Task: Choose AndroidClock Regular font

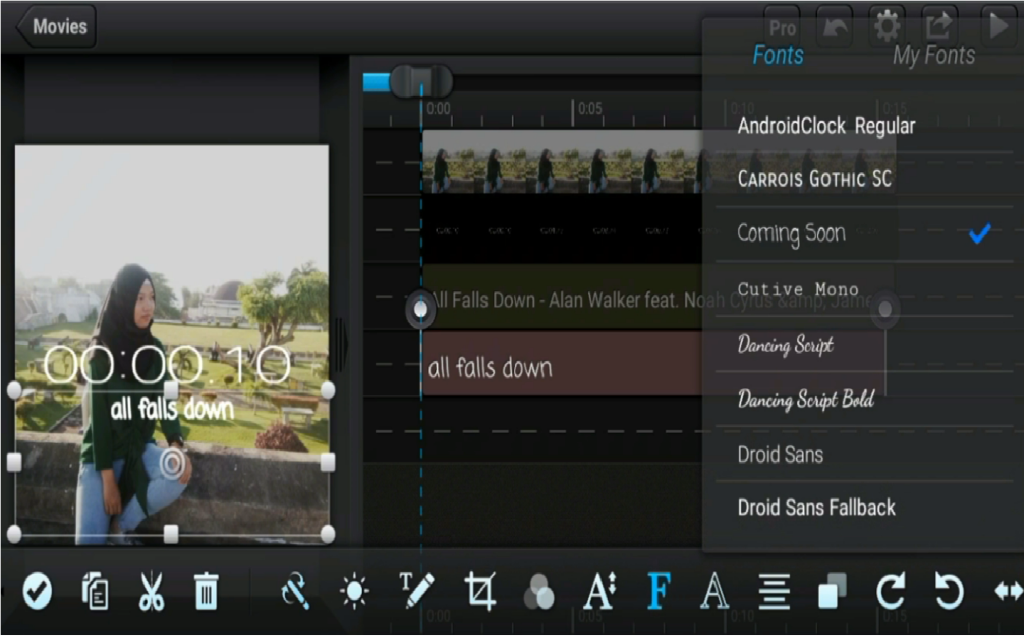Action: pos(864,125)
